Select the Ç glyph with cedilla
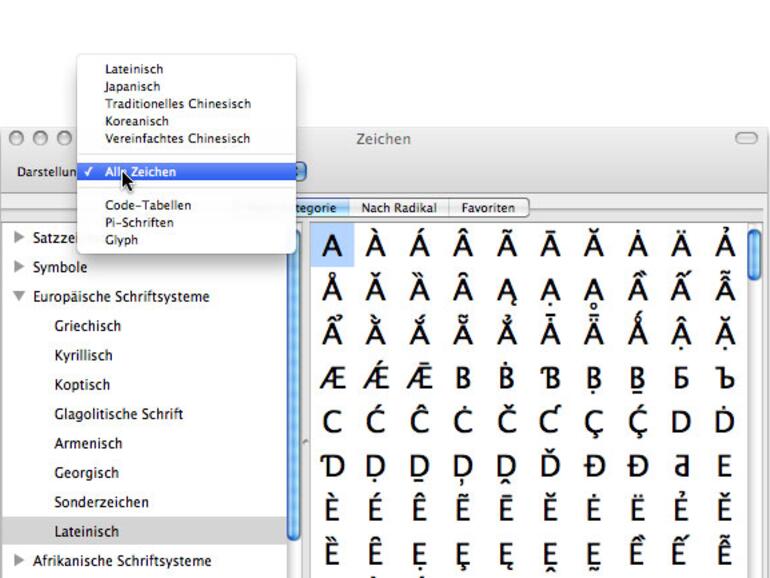 [594, 422]
